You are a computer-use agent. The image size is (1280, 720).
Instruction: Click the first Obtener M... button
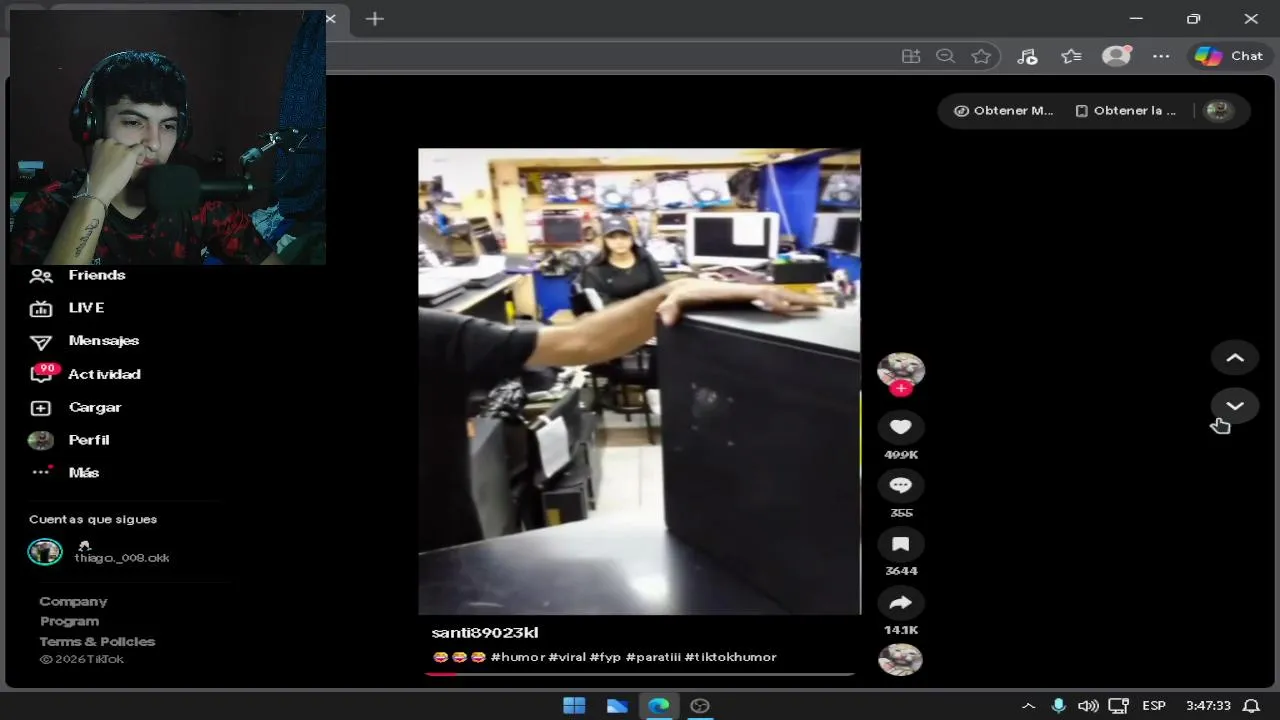(1004, 111)
